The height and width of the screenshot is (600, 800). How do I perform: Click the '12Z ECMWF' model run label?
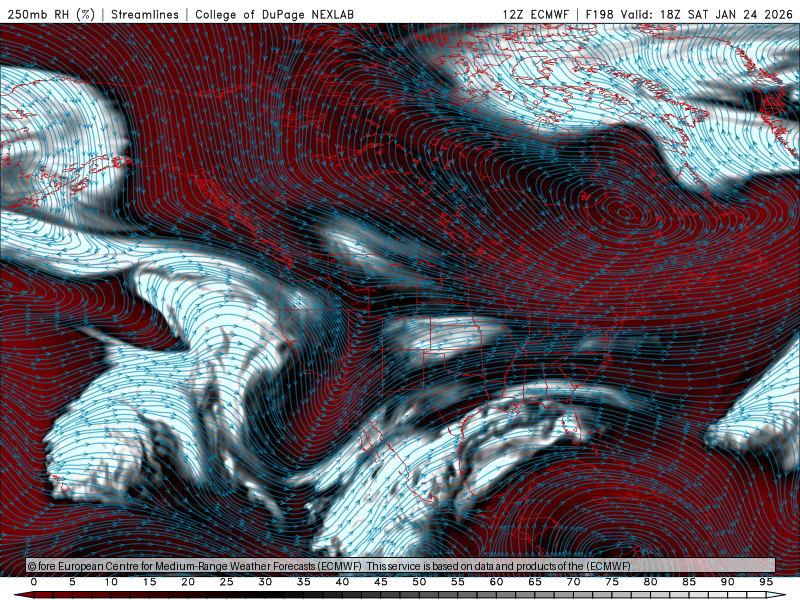(535, 14)
